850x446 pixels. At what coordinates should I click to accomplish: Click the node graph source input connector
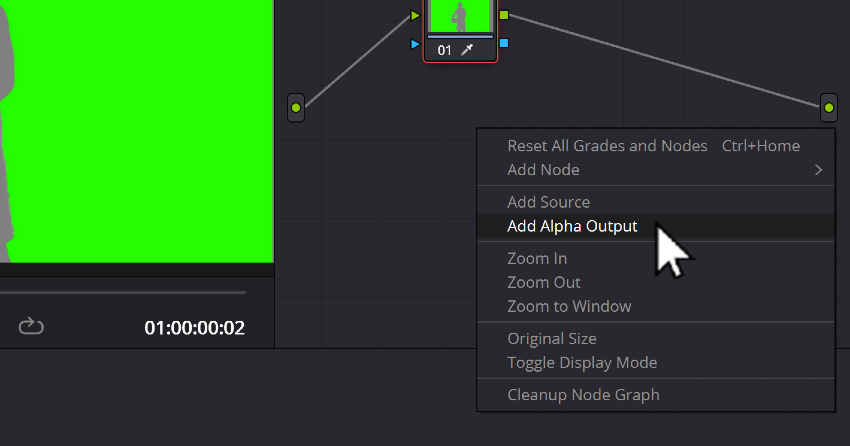[x=296, y=108]
